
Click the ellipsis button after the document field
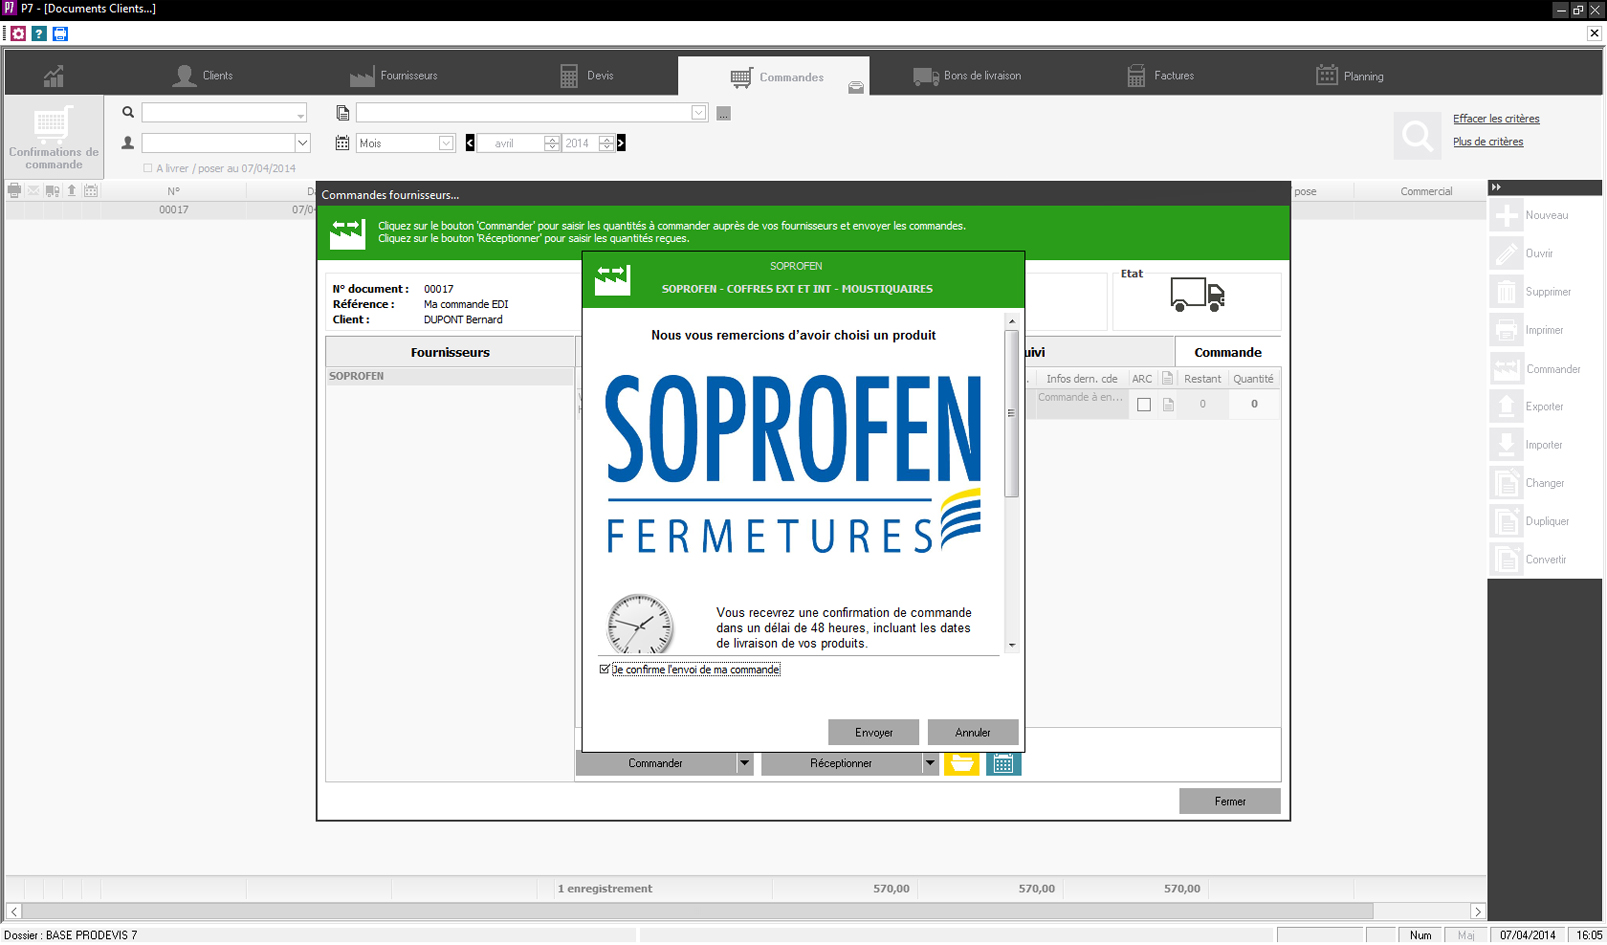(724, 114)
